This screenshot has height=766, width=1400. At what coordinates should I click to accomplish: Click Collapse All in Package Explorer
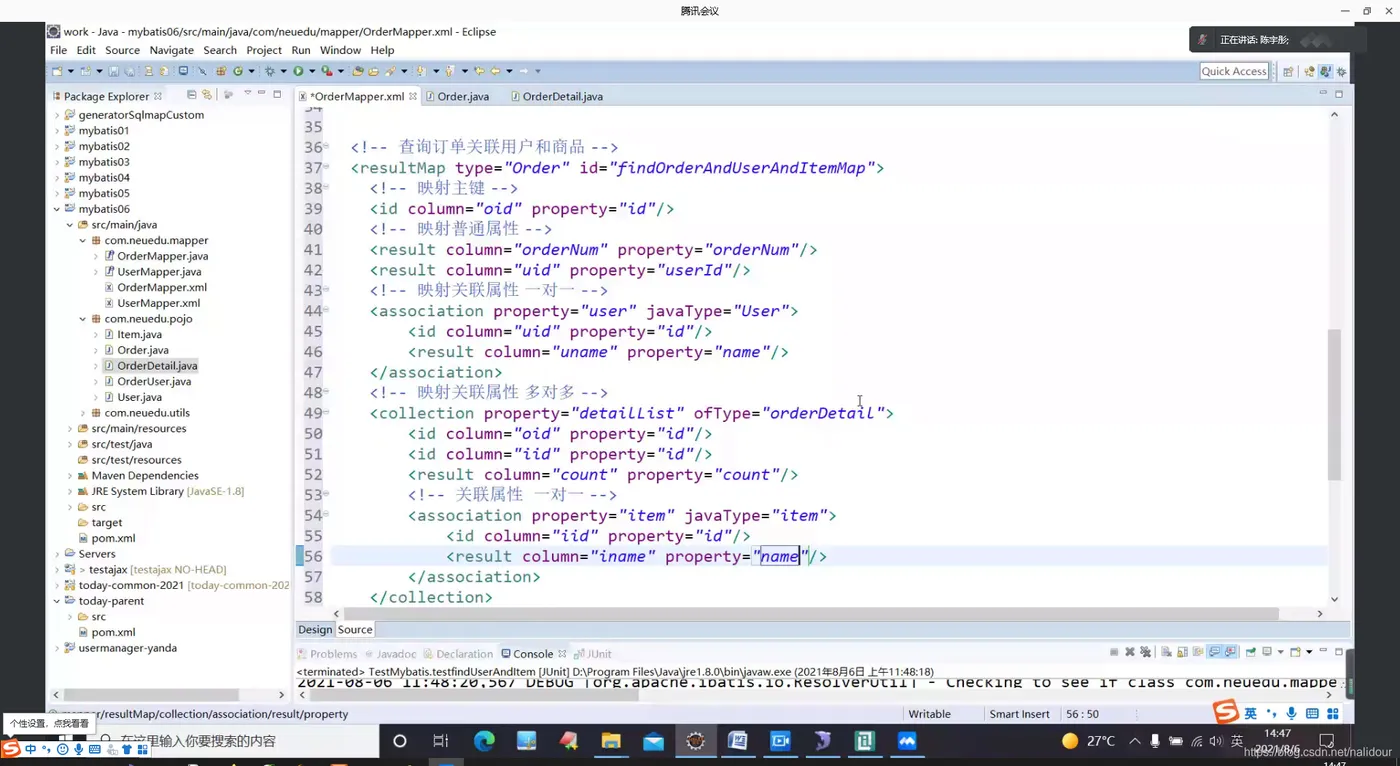point(191,95)
